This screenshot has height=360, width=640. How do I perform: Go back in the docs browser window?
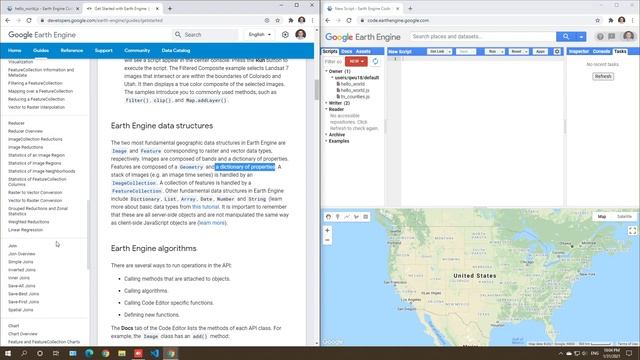point(8,20)
